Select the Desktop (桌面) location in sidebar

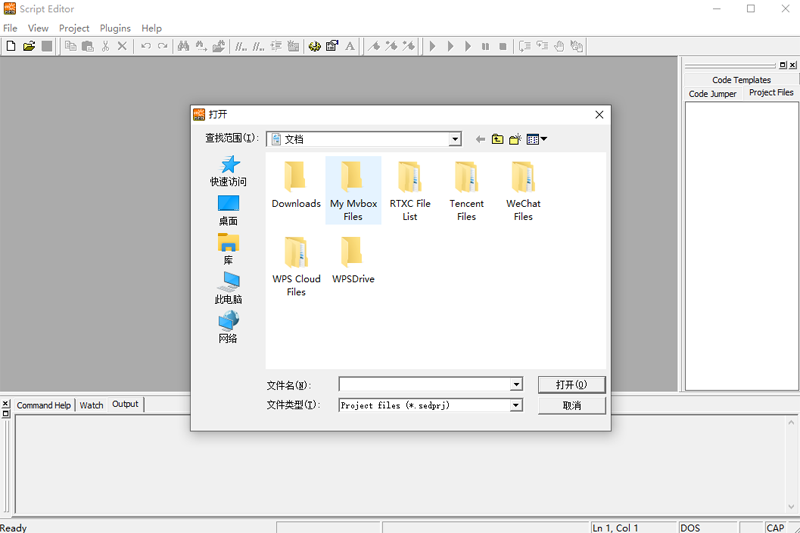(x=228, y=209)
